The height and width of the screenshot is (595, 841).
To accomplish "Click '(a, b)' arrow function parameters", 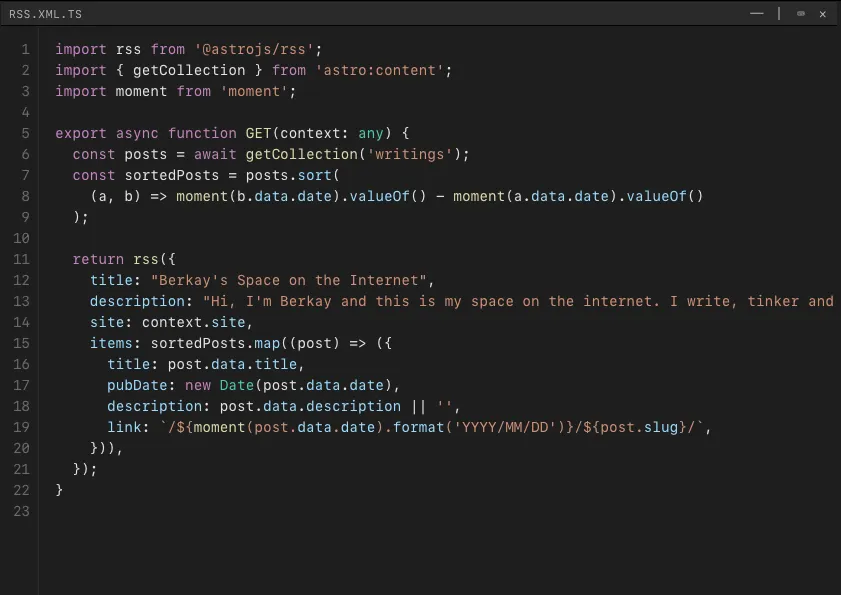I will pos(115,196).
